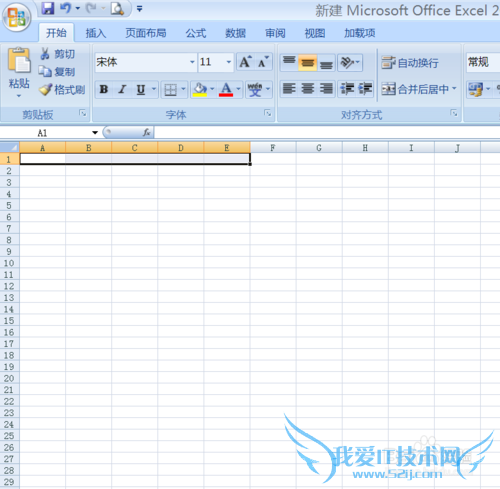Center text horizontally
This screenshot has width=500, height=489.
[307, 89]
